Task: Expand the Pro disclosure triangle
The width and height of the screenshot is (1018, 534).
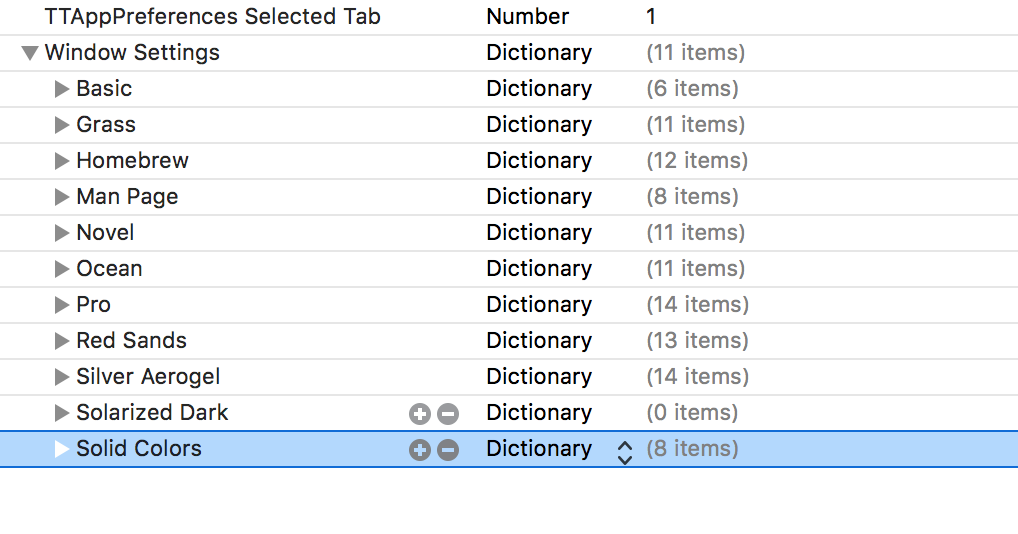Action: (x=62, y=305)
